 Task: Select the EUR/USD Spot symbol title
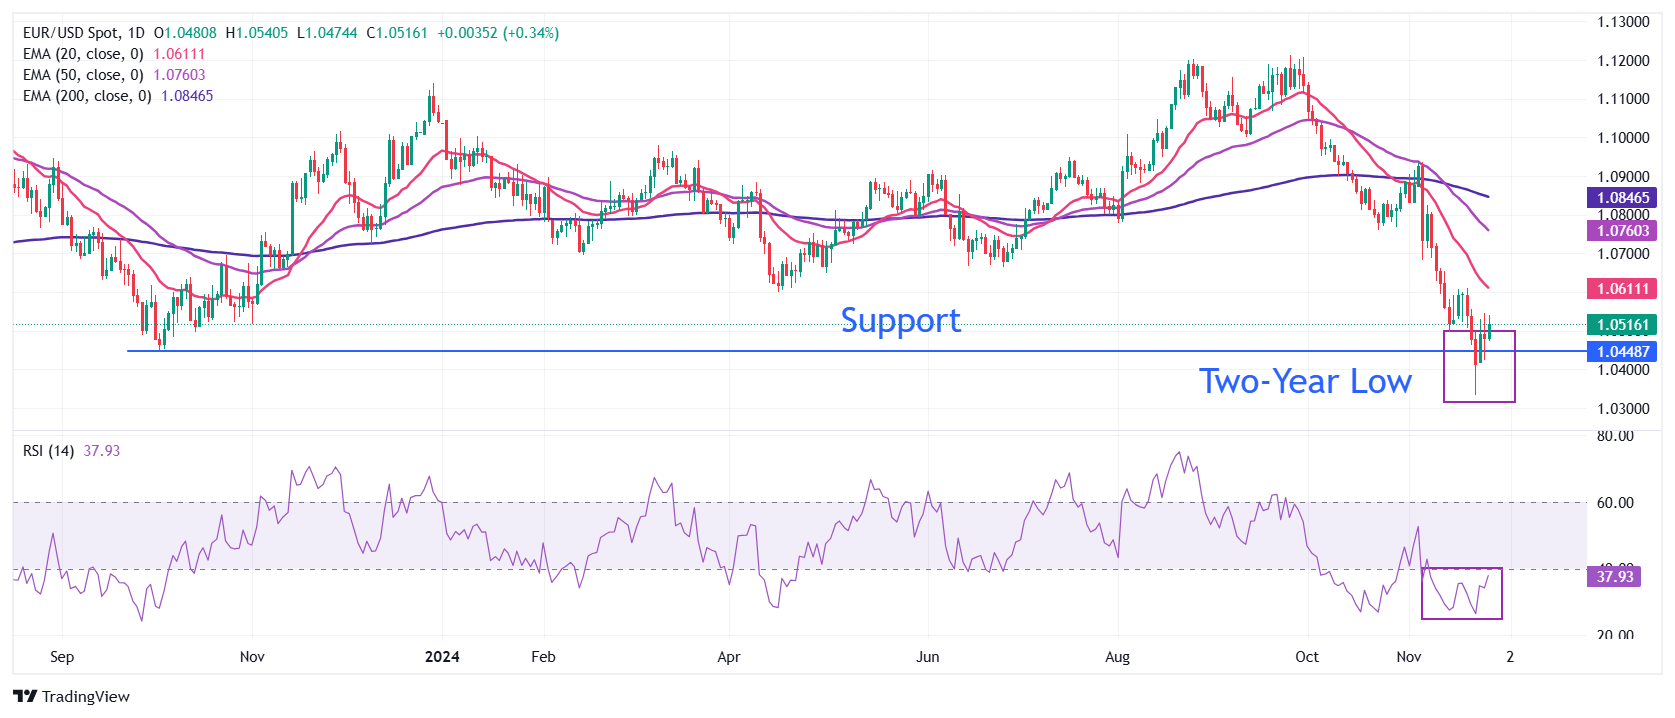click(71, 33)
